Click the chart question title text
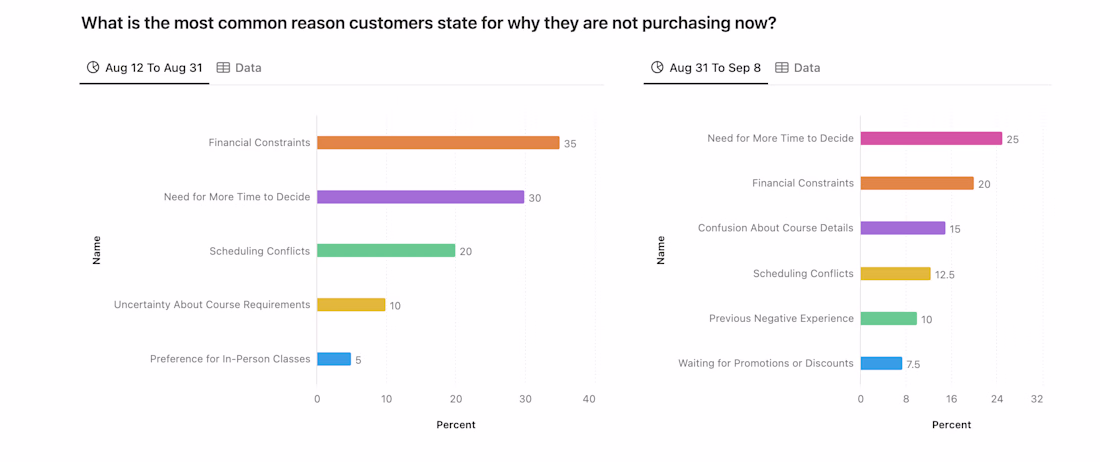This screenshot has height=462, width=1100. tap(428, 22)
